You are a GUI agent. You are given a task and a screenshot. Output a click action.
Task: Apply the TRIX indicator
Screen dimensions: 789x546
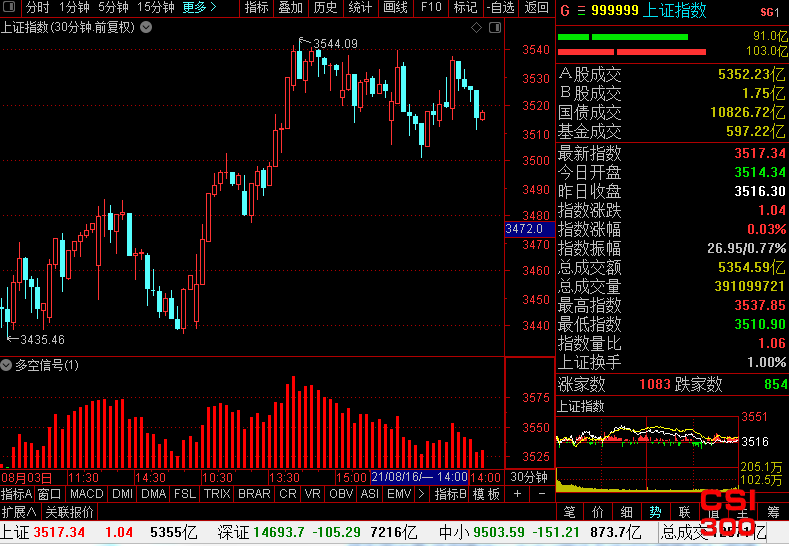[x=217, y=494]
